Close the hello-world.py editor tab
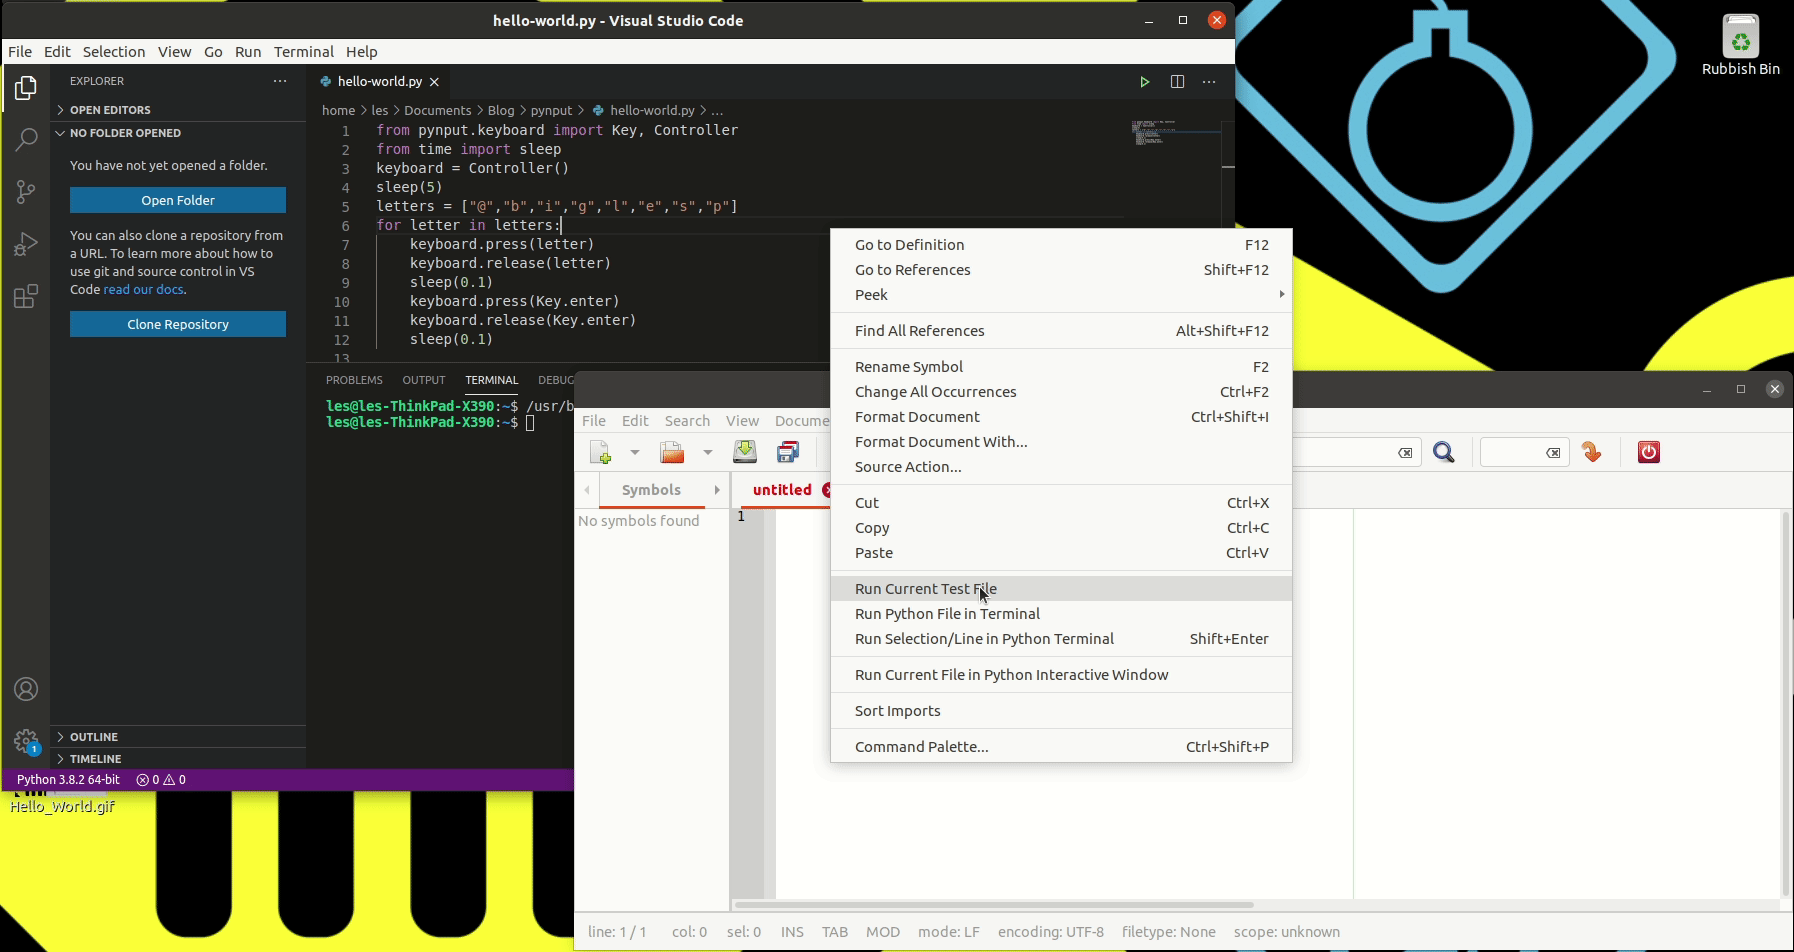 pyautogui.click(x=434, y=82)
